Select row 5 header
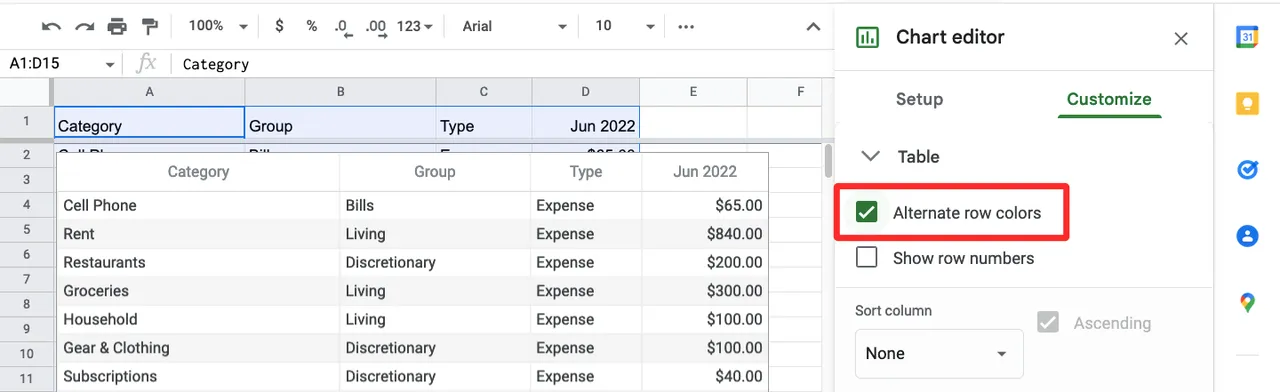Screen dimensions: 1280x392 [x=26, y=230]
